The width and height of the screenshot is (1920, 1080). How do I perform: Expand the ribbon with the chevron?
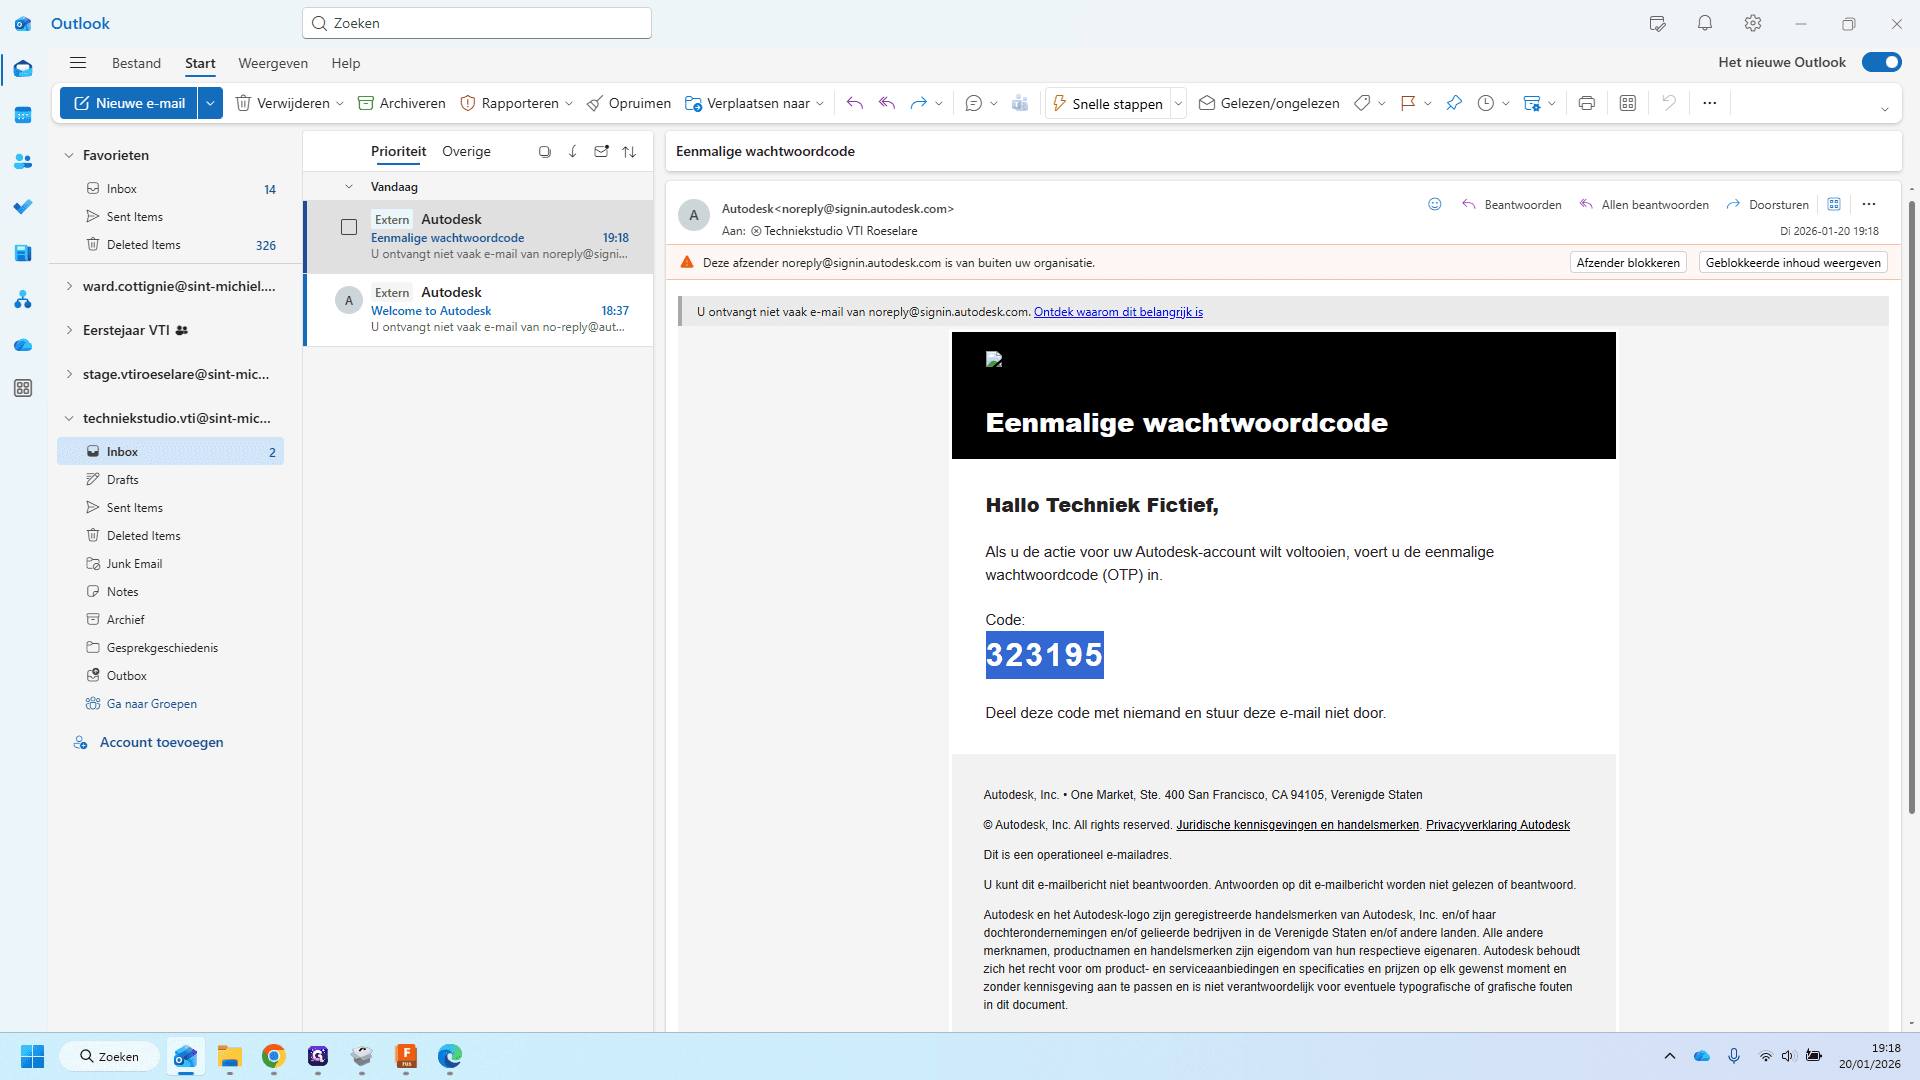click(x=1884, y=110)
